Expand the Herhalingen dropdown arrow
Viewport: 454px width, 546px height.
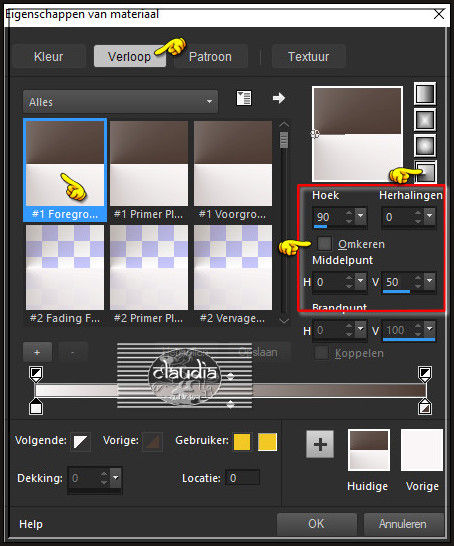pyautogui.click(x=430, y=216)
